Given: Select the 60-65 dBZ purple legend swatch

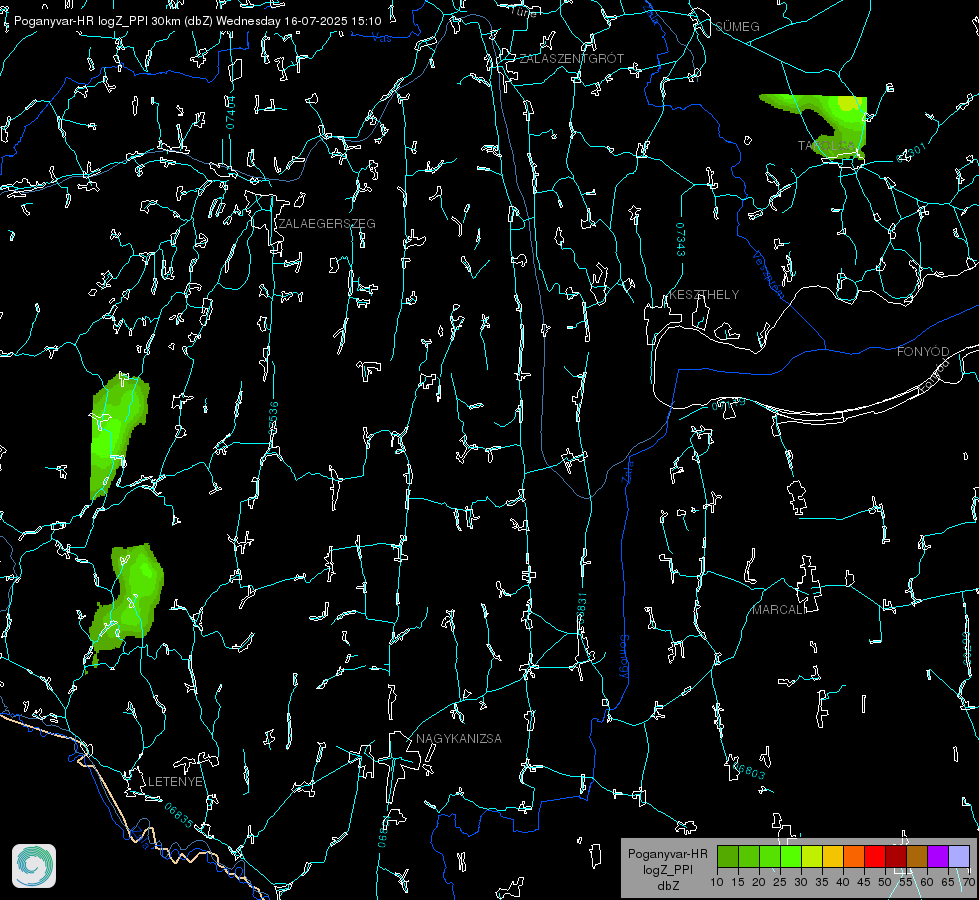Looking at the screenshot, I should tap(937, 856).
